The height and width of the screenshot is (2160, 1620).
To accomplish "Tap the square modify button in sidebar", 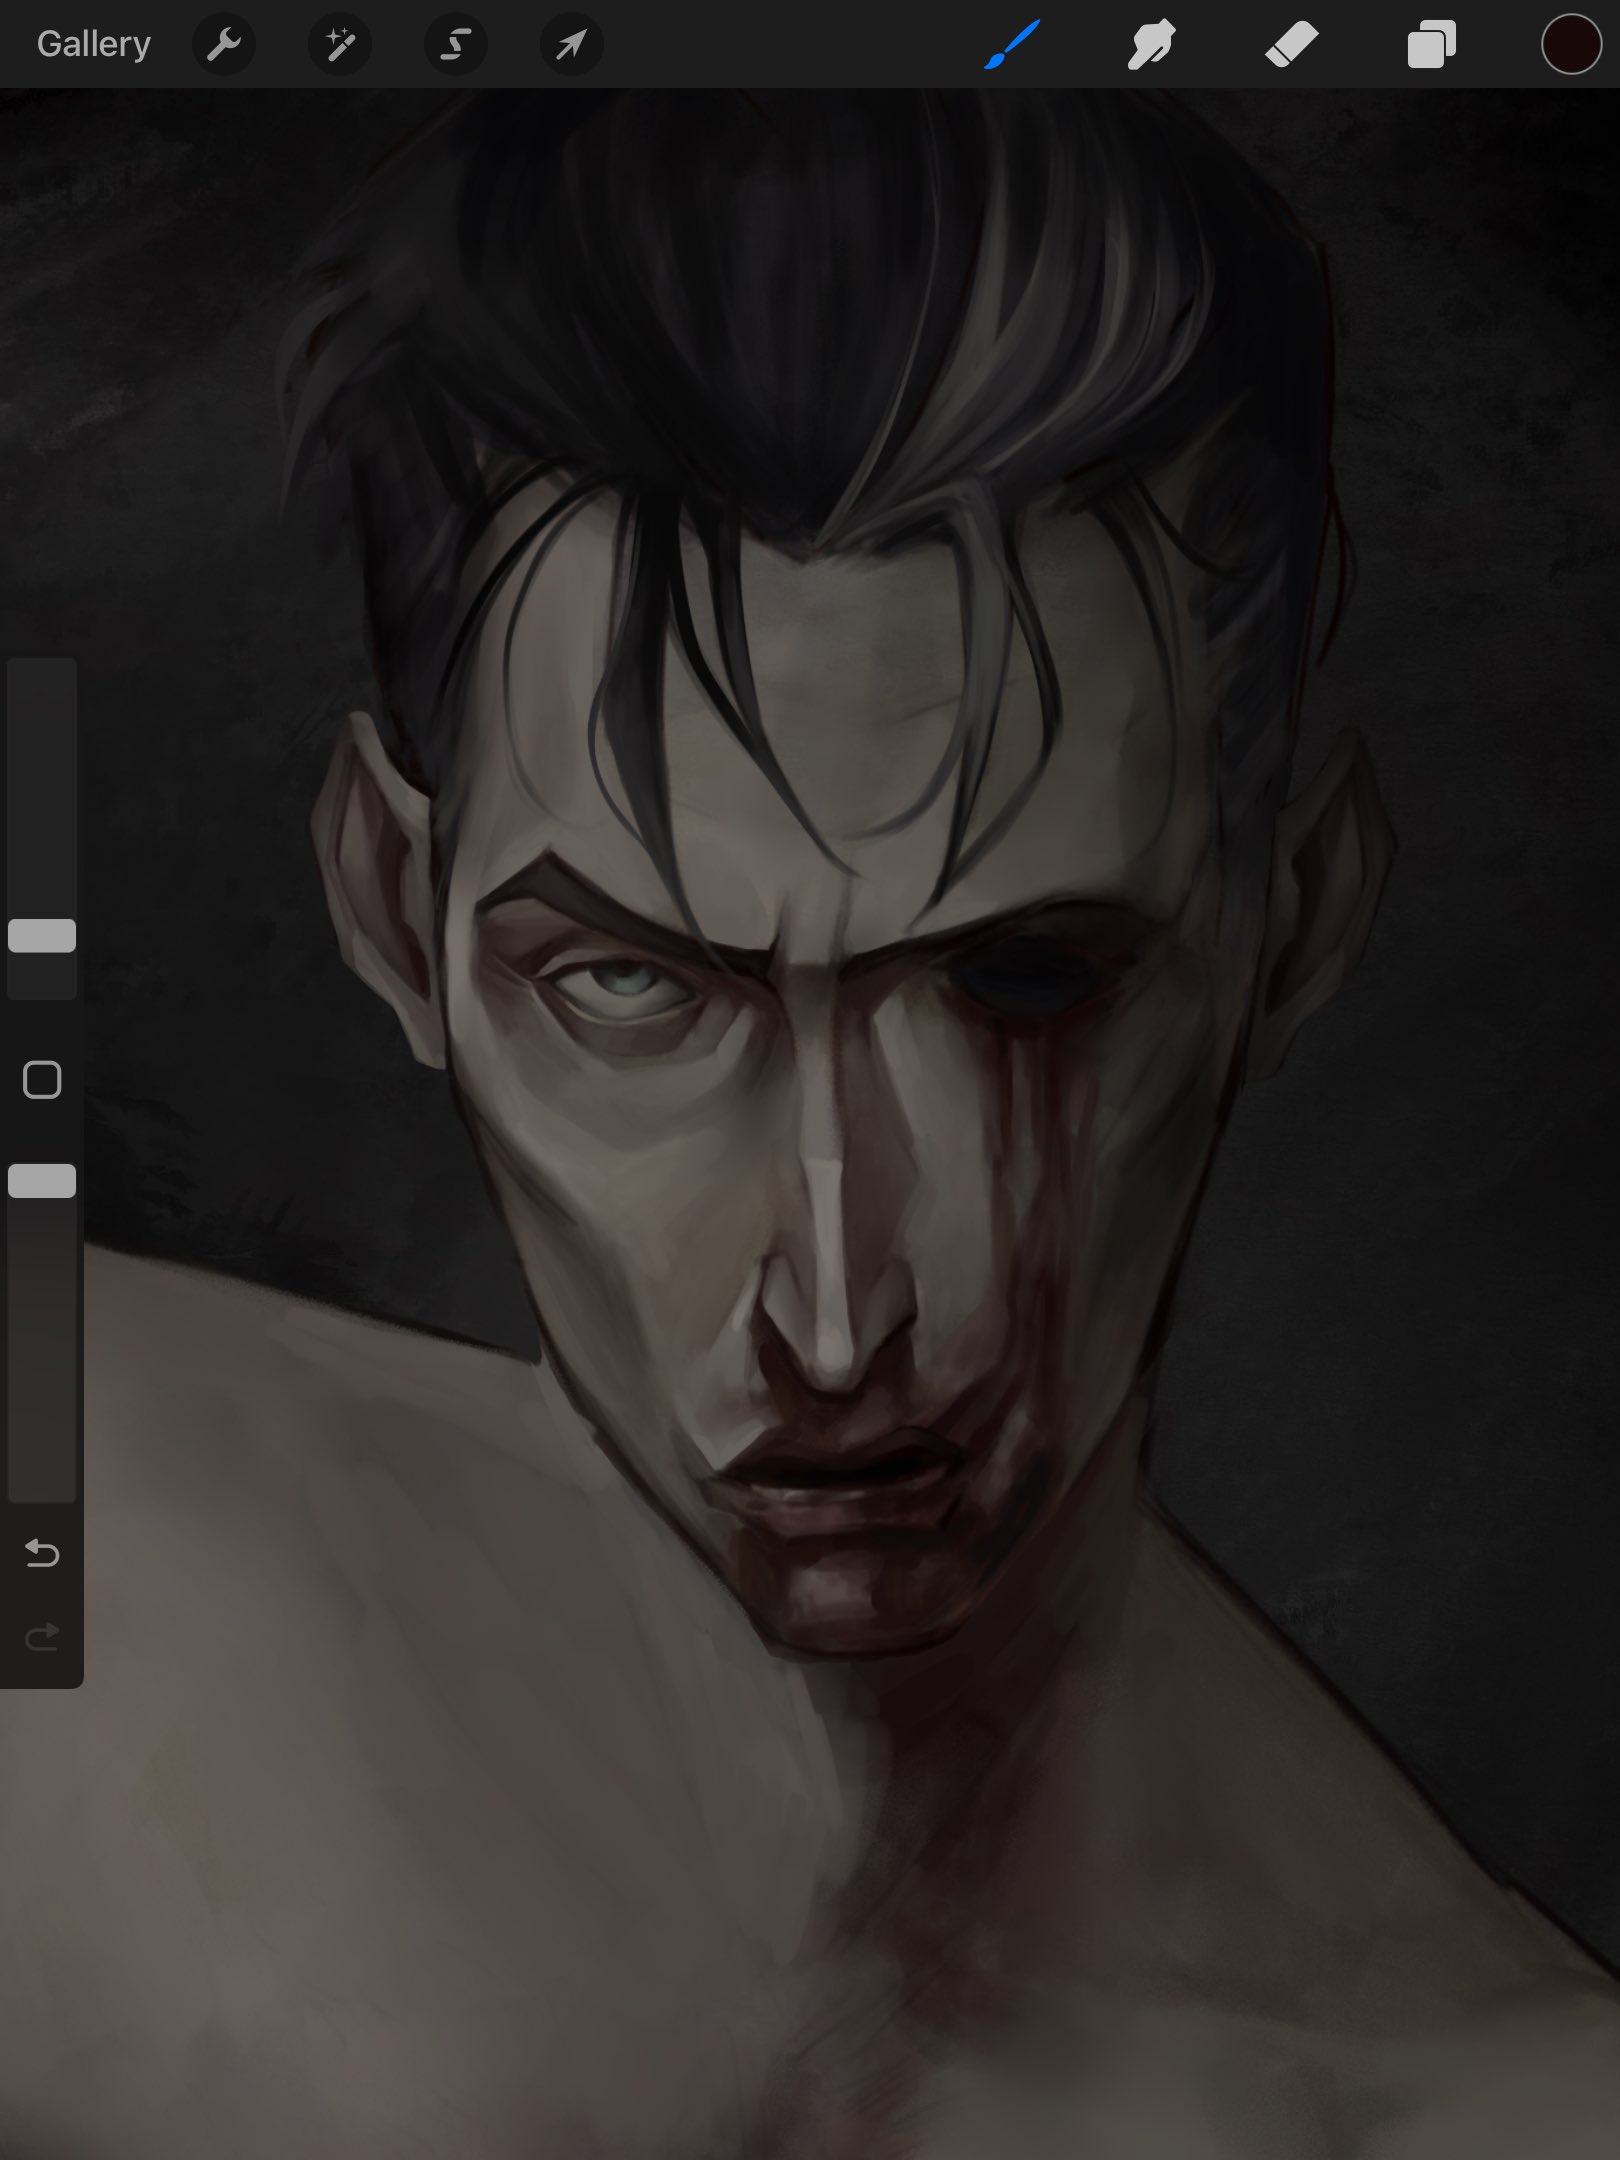I will click(42, 1080).
